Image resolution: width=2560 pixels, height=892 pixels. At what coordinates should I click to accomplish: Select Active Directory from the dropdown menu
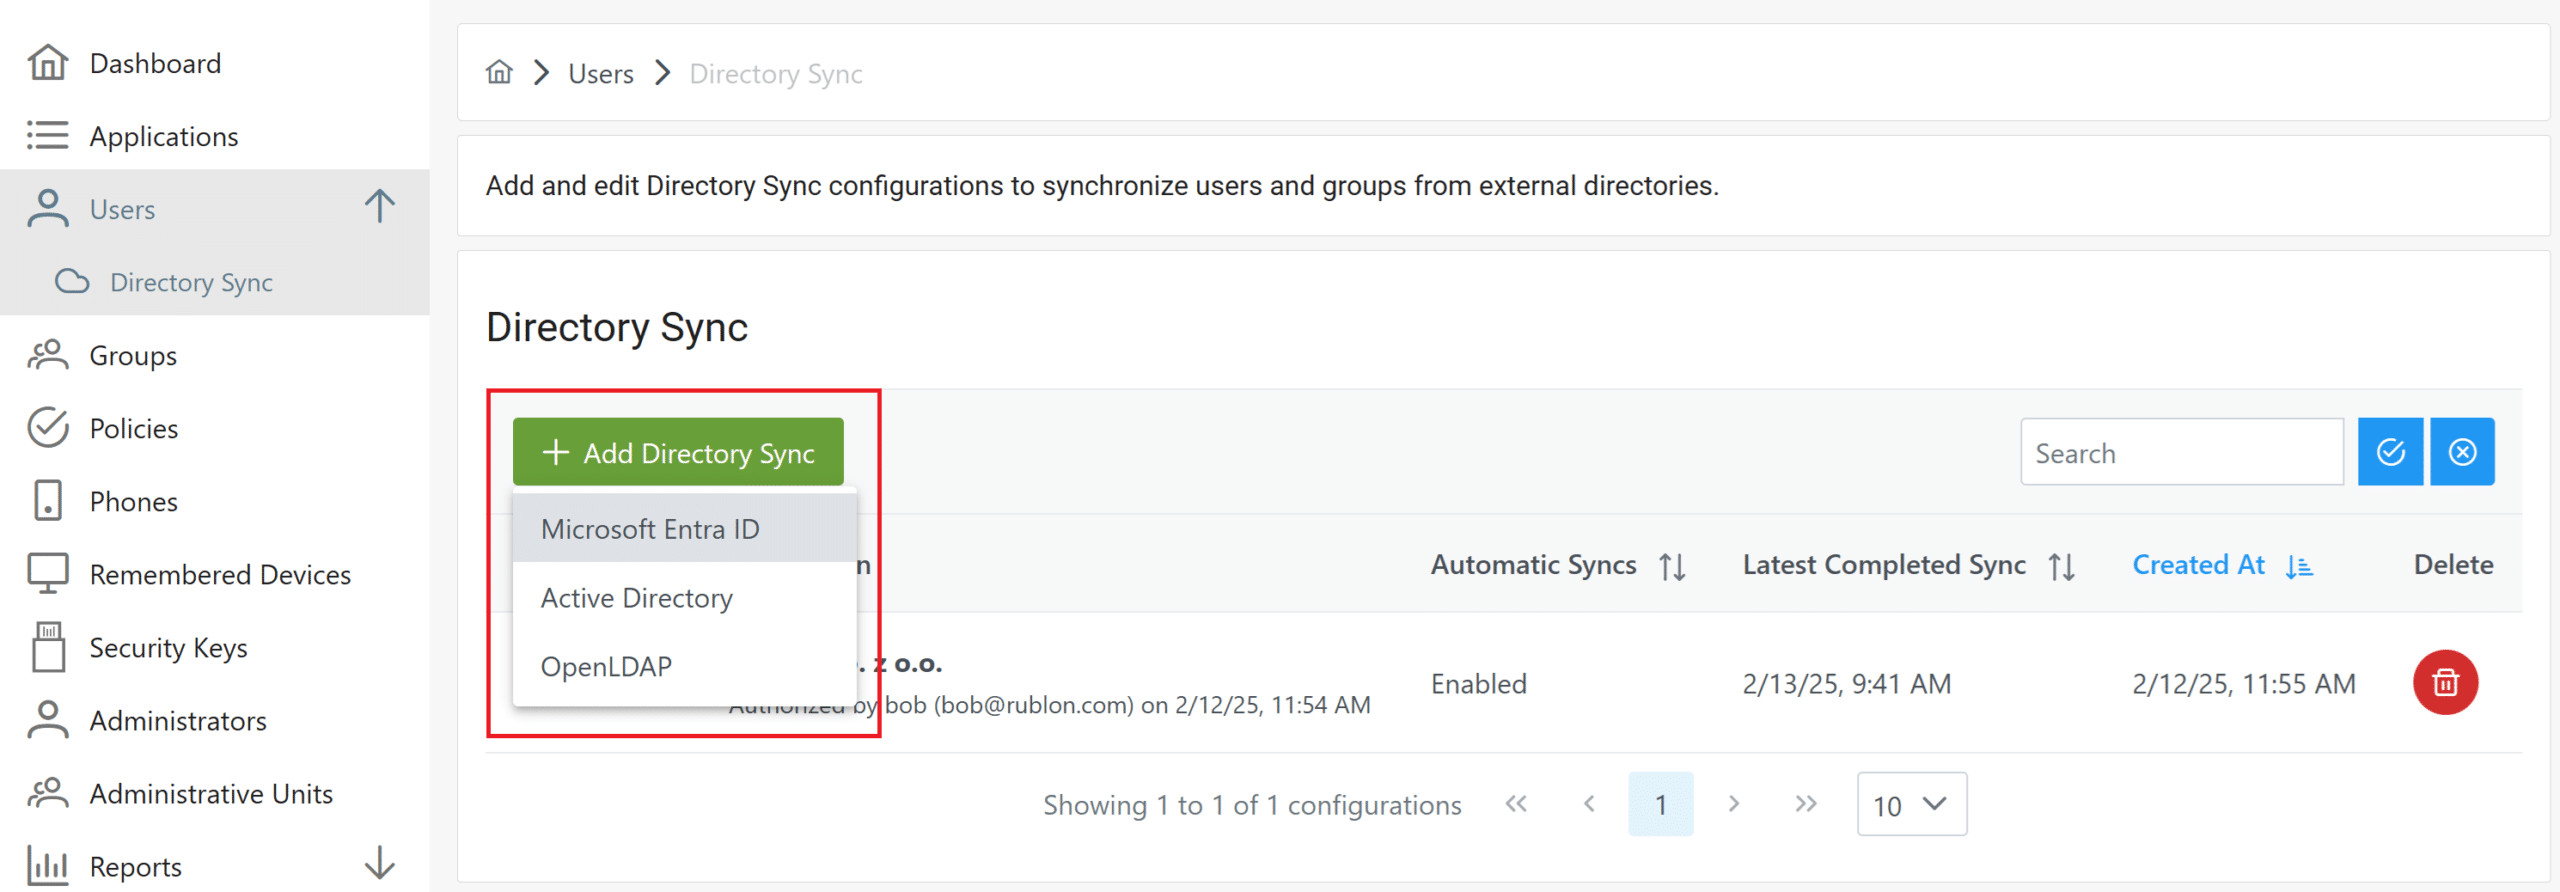637,598
